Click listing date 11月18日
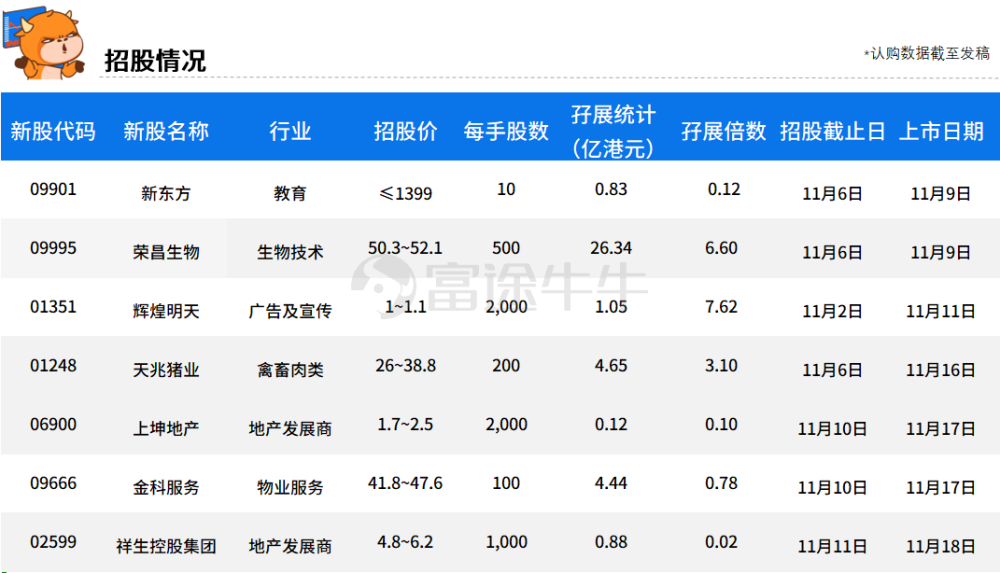This screenshot has height=573, width=1000. (x=941, y=546)
